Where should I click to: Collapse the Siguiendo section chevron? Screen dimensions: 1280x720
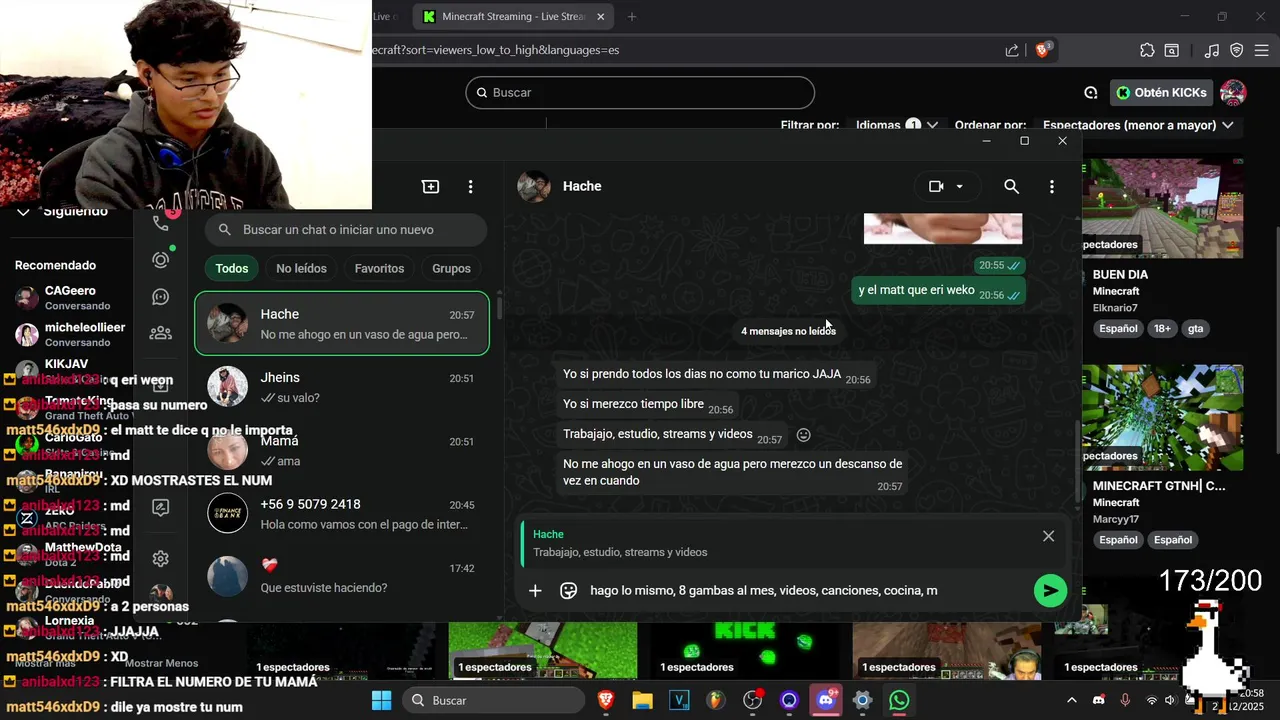[23, 212]
